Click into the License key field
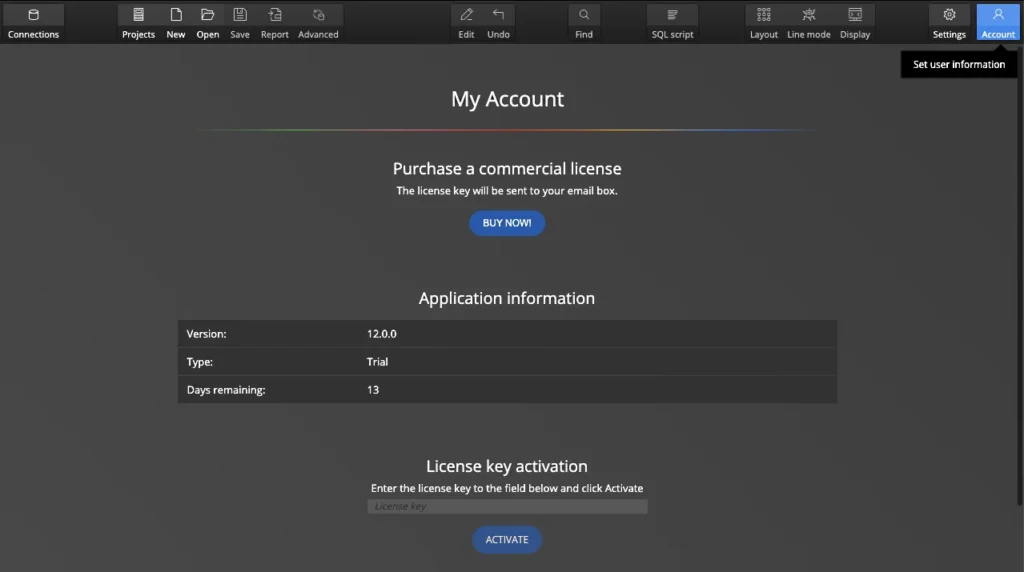Screen dimensions: 1024x572 click(507, 507)
